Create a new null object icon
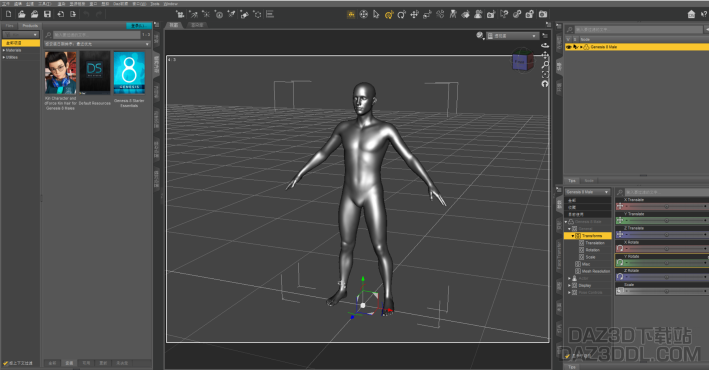Viewport: 709px width, 370px height. pos(258,14)
